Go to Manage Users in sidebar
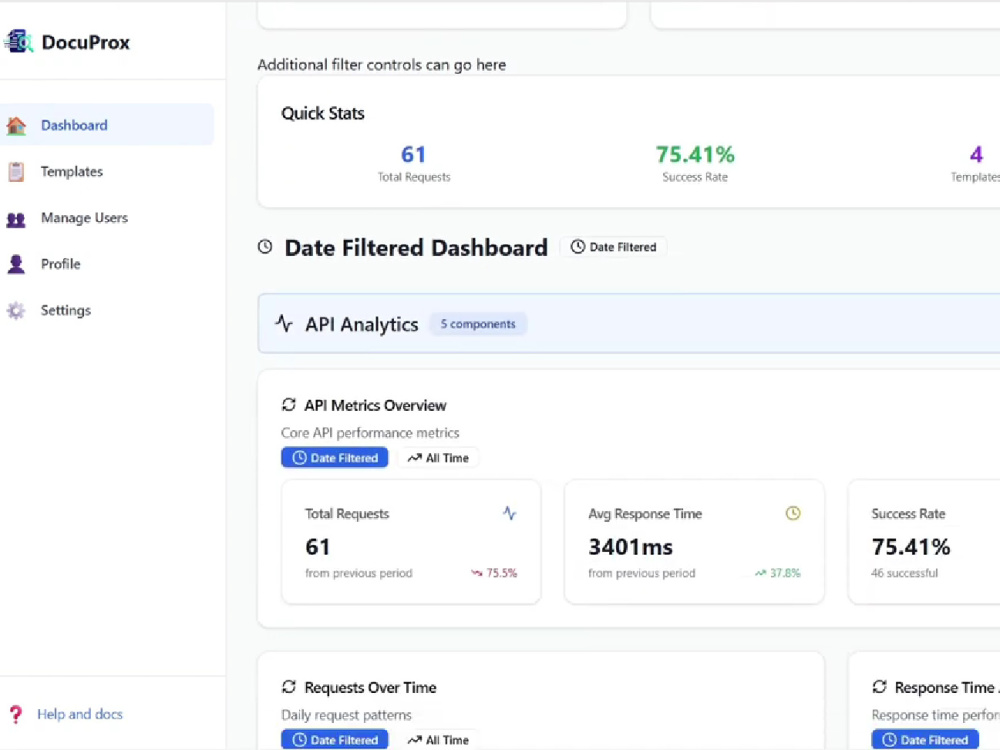This screenshot has height=750, width=1000. pyautogui.click(x=107, y=218)
